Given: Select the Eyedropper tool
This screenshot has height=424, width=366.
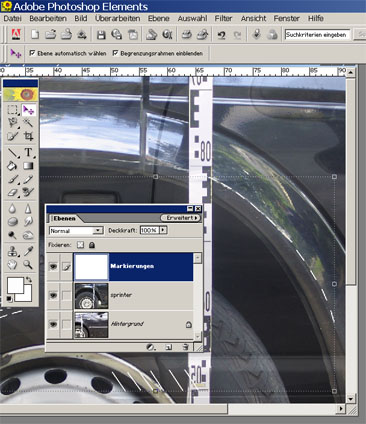Looking at the screenshot, I should click(x=28, y=251).
